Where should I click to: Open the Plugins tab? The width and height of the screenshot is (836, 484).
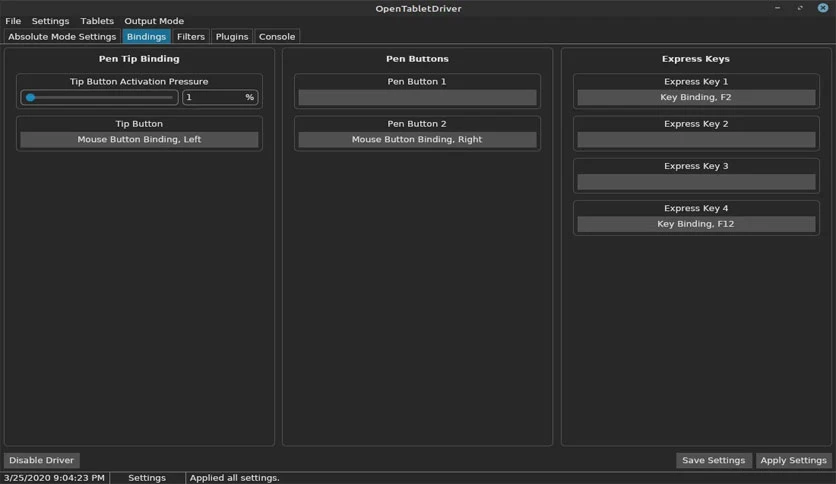(x=232, y=36)
